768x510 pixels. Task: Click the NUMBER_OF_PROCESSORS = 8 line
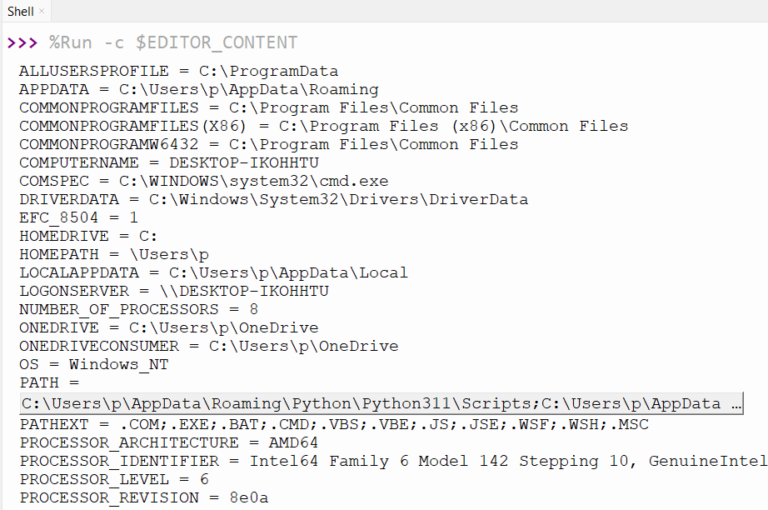138,309
